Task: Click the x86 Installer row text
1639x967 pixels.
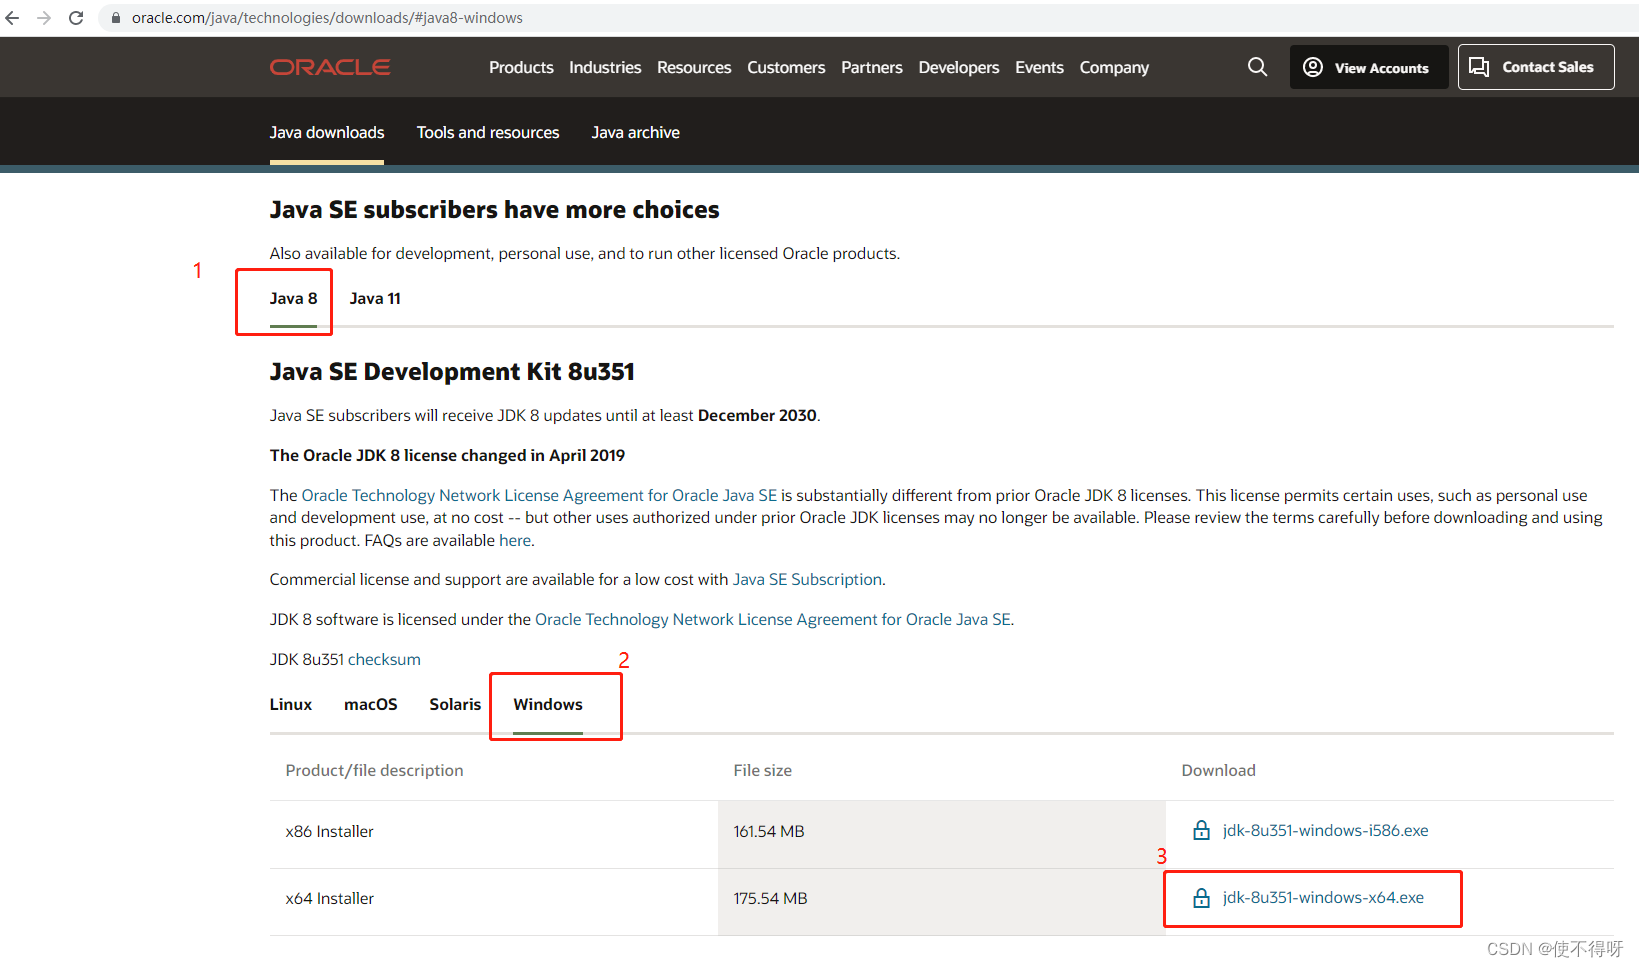Action: (329, 831)
